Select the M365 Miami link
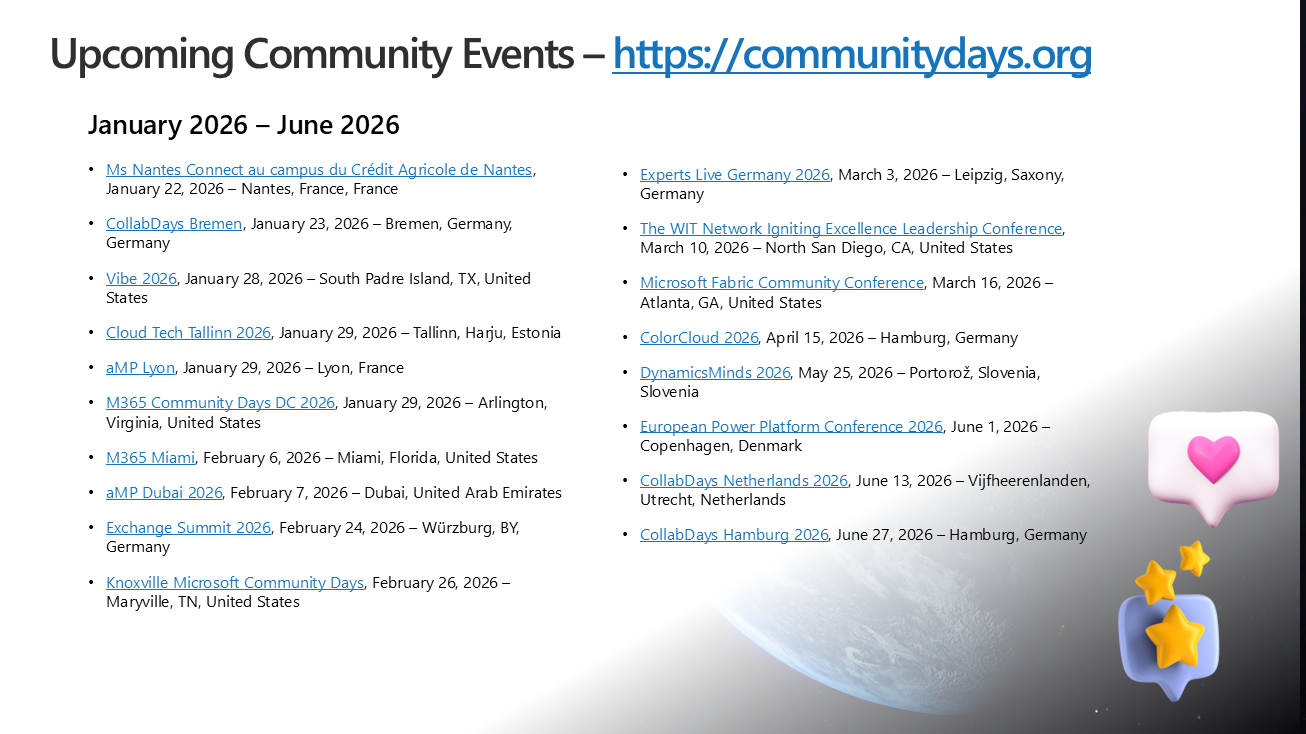 coord(150,458)
